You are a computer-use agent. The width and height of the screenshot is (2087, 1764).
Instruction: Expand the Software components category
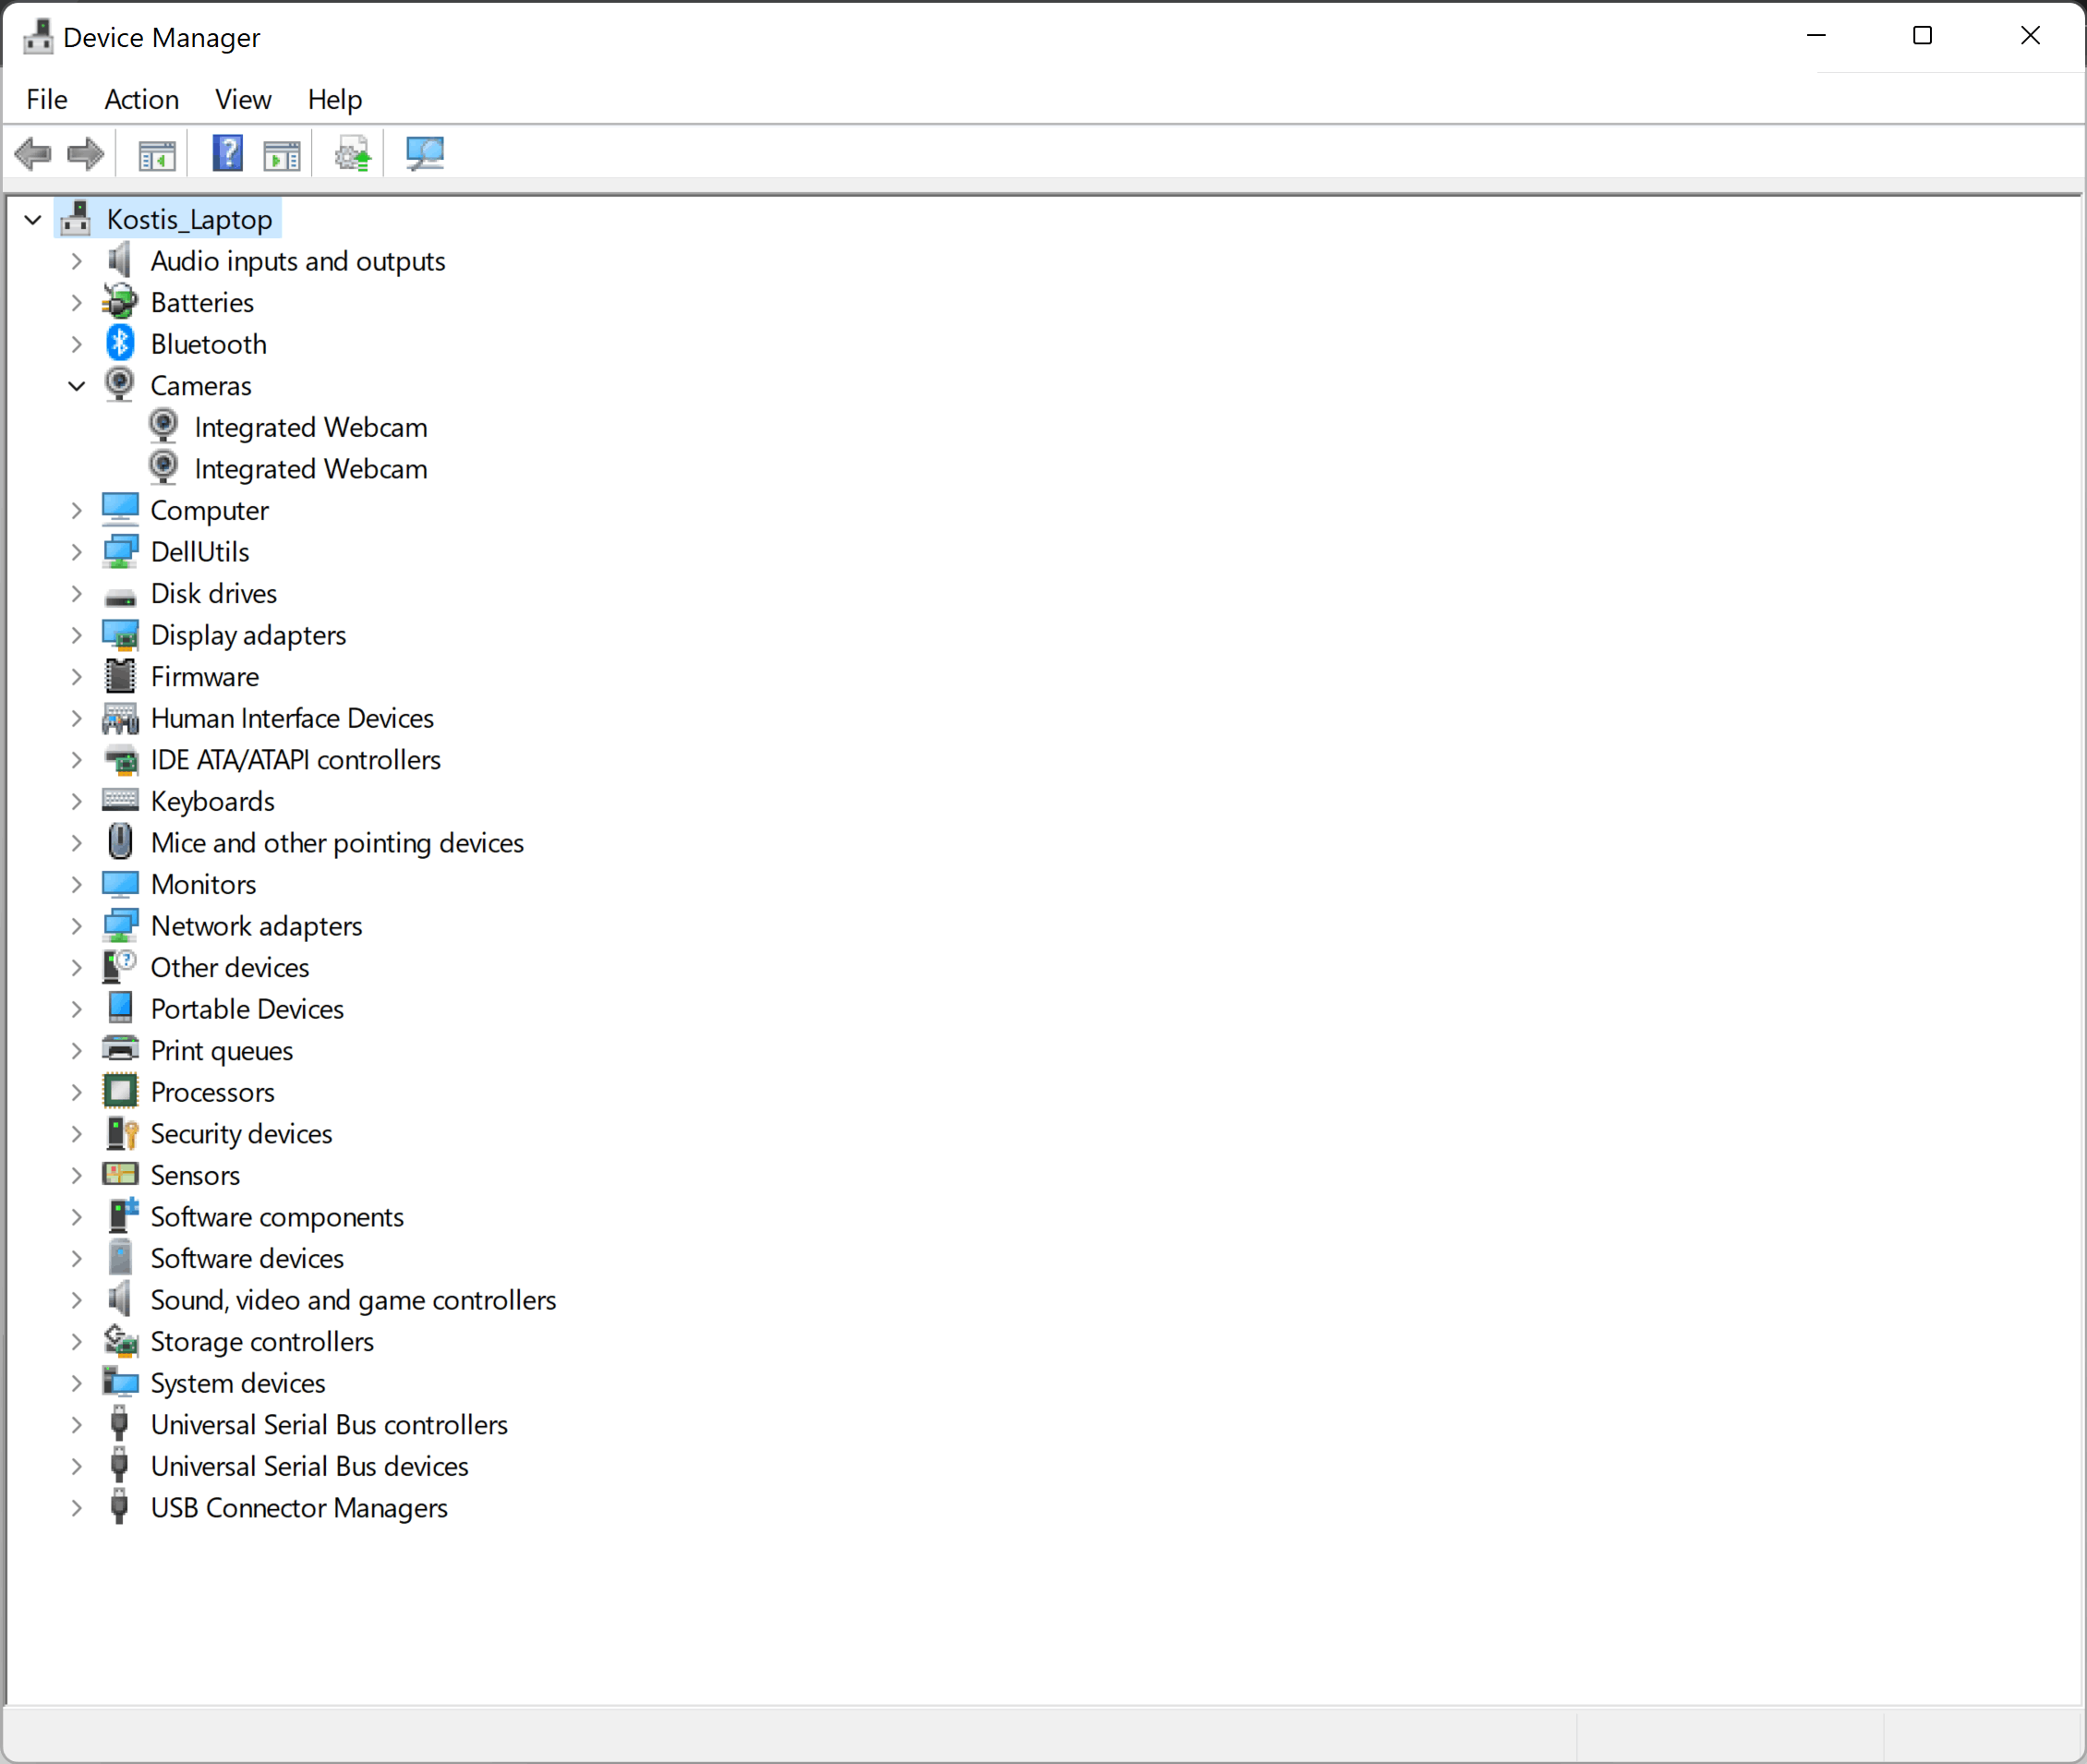point(77,1217)
